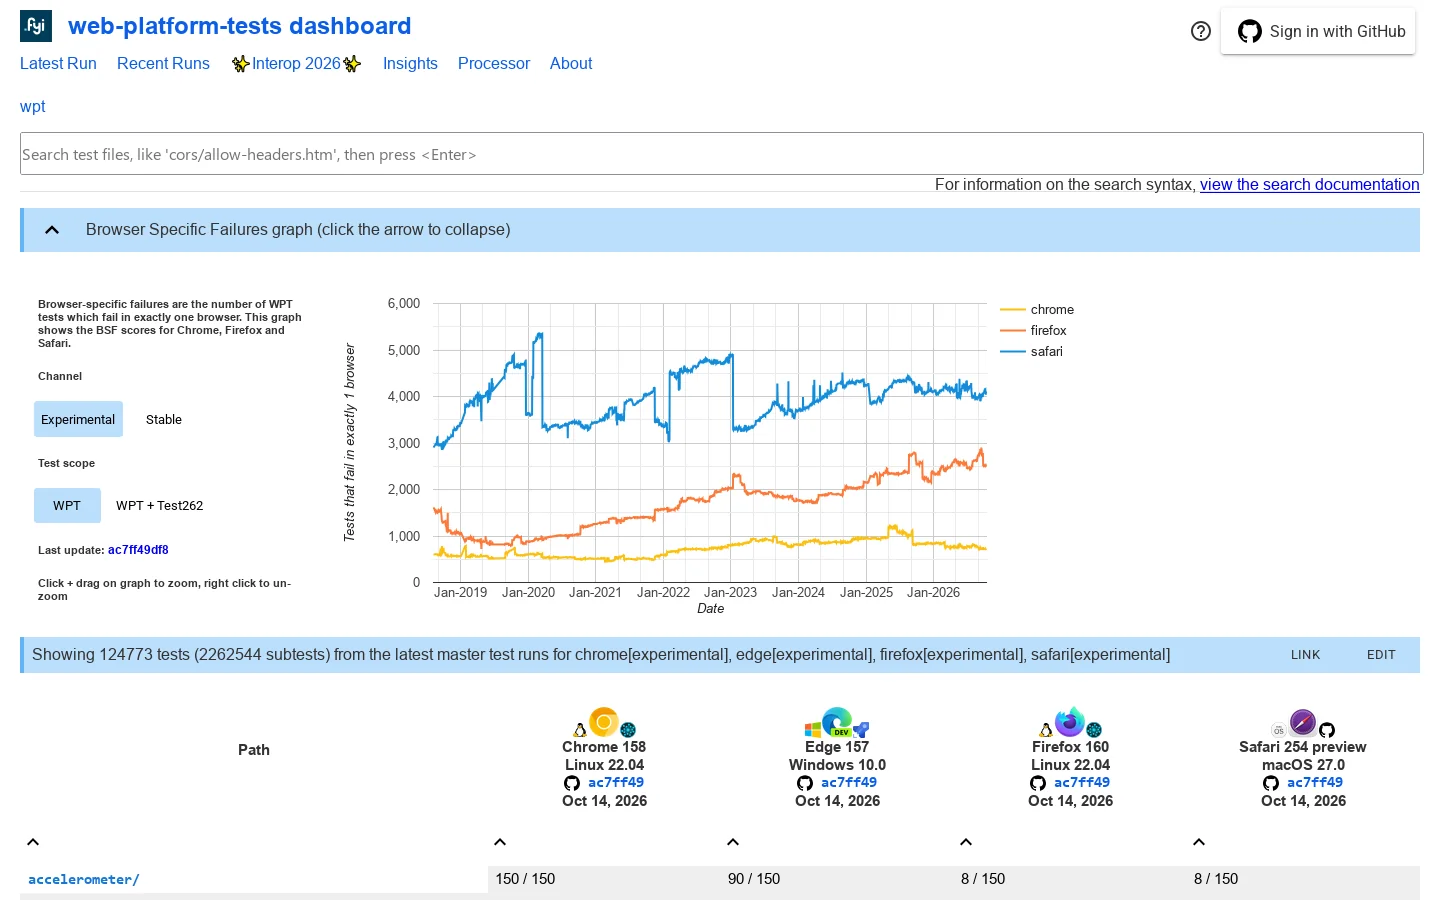Select the Stable channel option
The width and height of the screenshot is (1440, 900).
click(164, 419)
